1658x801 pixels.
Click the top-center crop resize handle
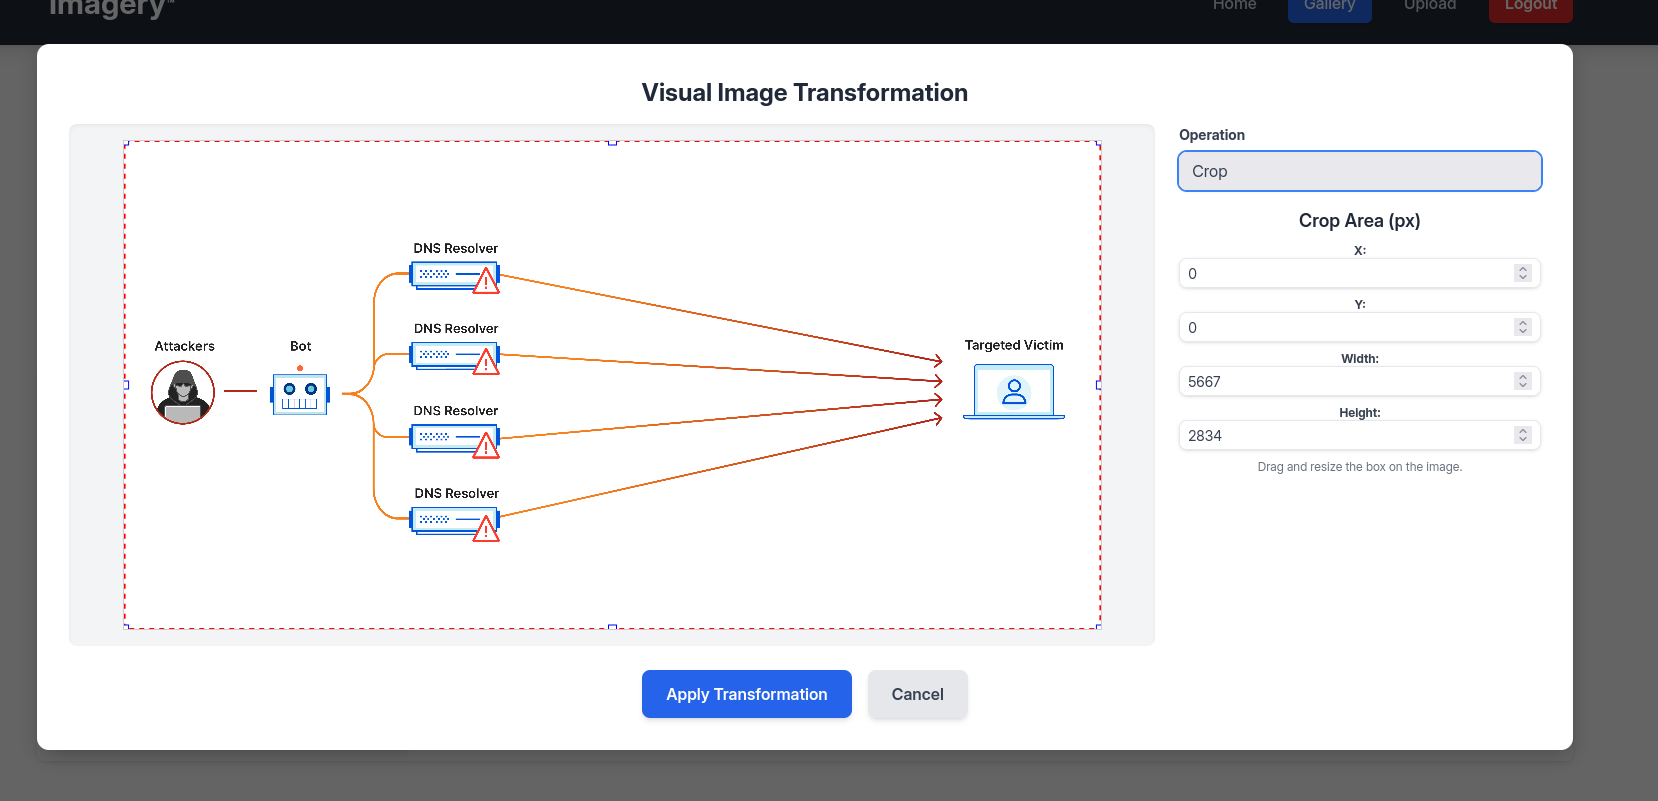[x=612, y=143]
